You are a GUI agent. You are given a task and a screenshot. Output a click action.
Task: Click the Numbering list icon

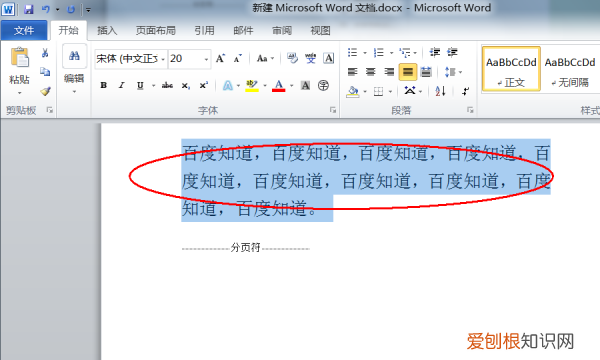click(378, 52)
